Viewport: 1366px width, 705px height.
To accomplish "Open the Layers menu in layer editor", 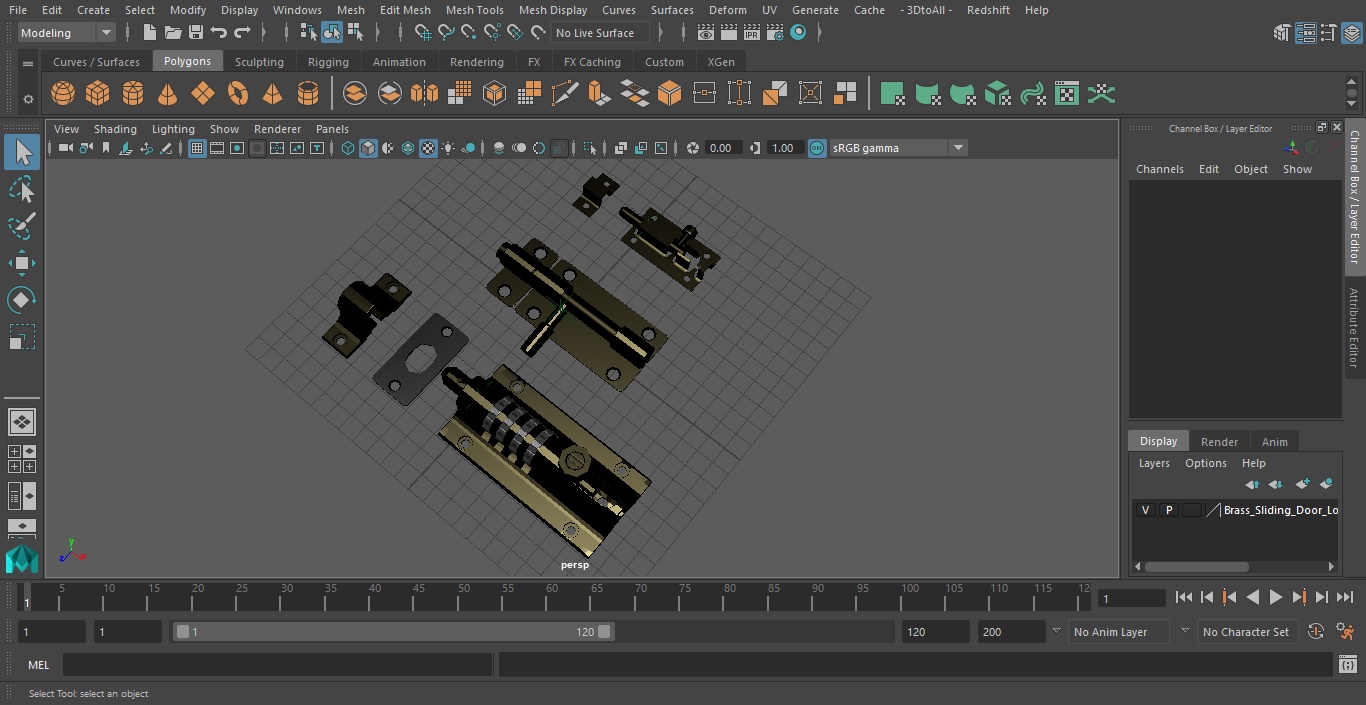I will click(x=1154, y=463).
